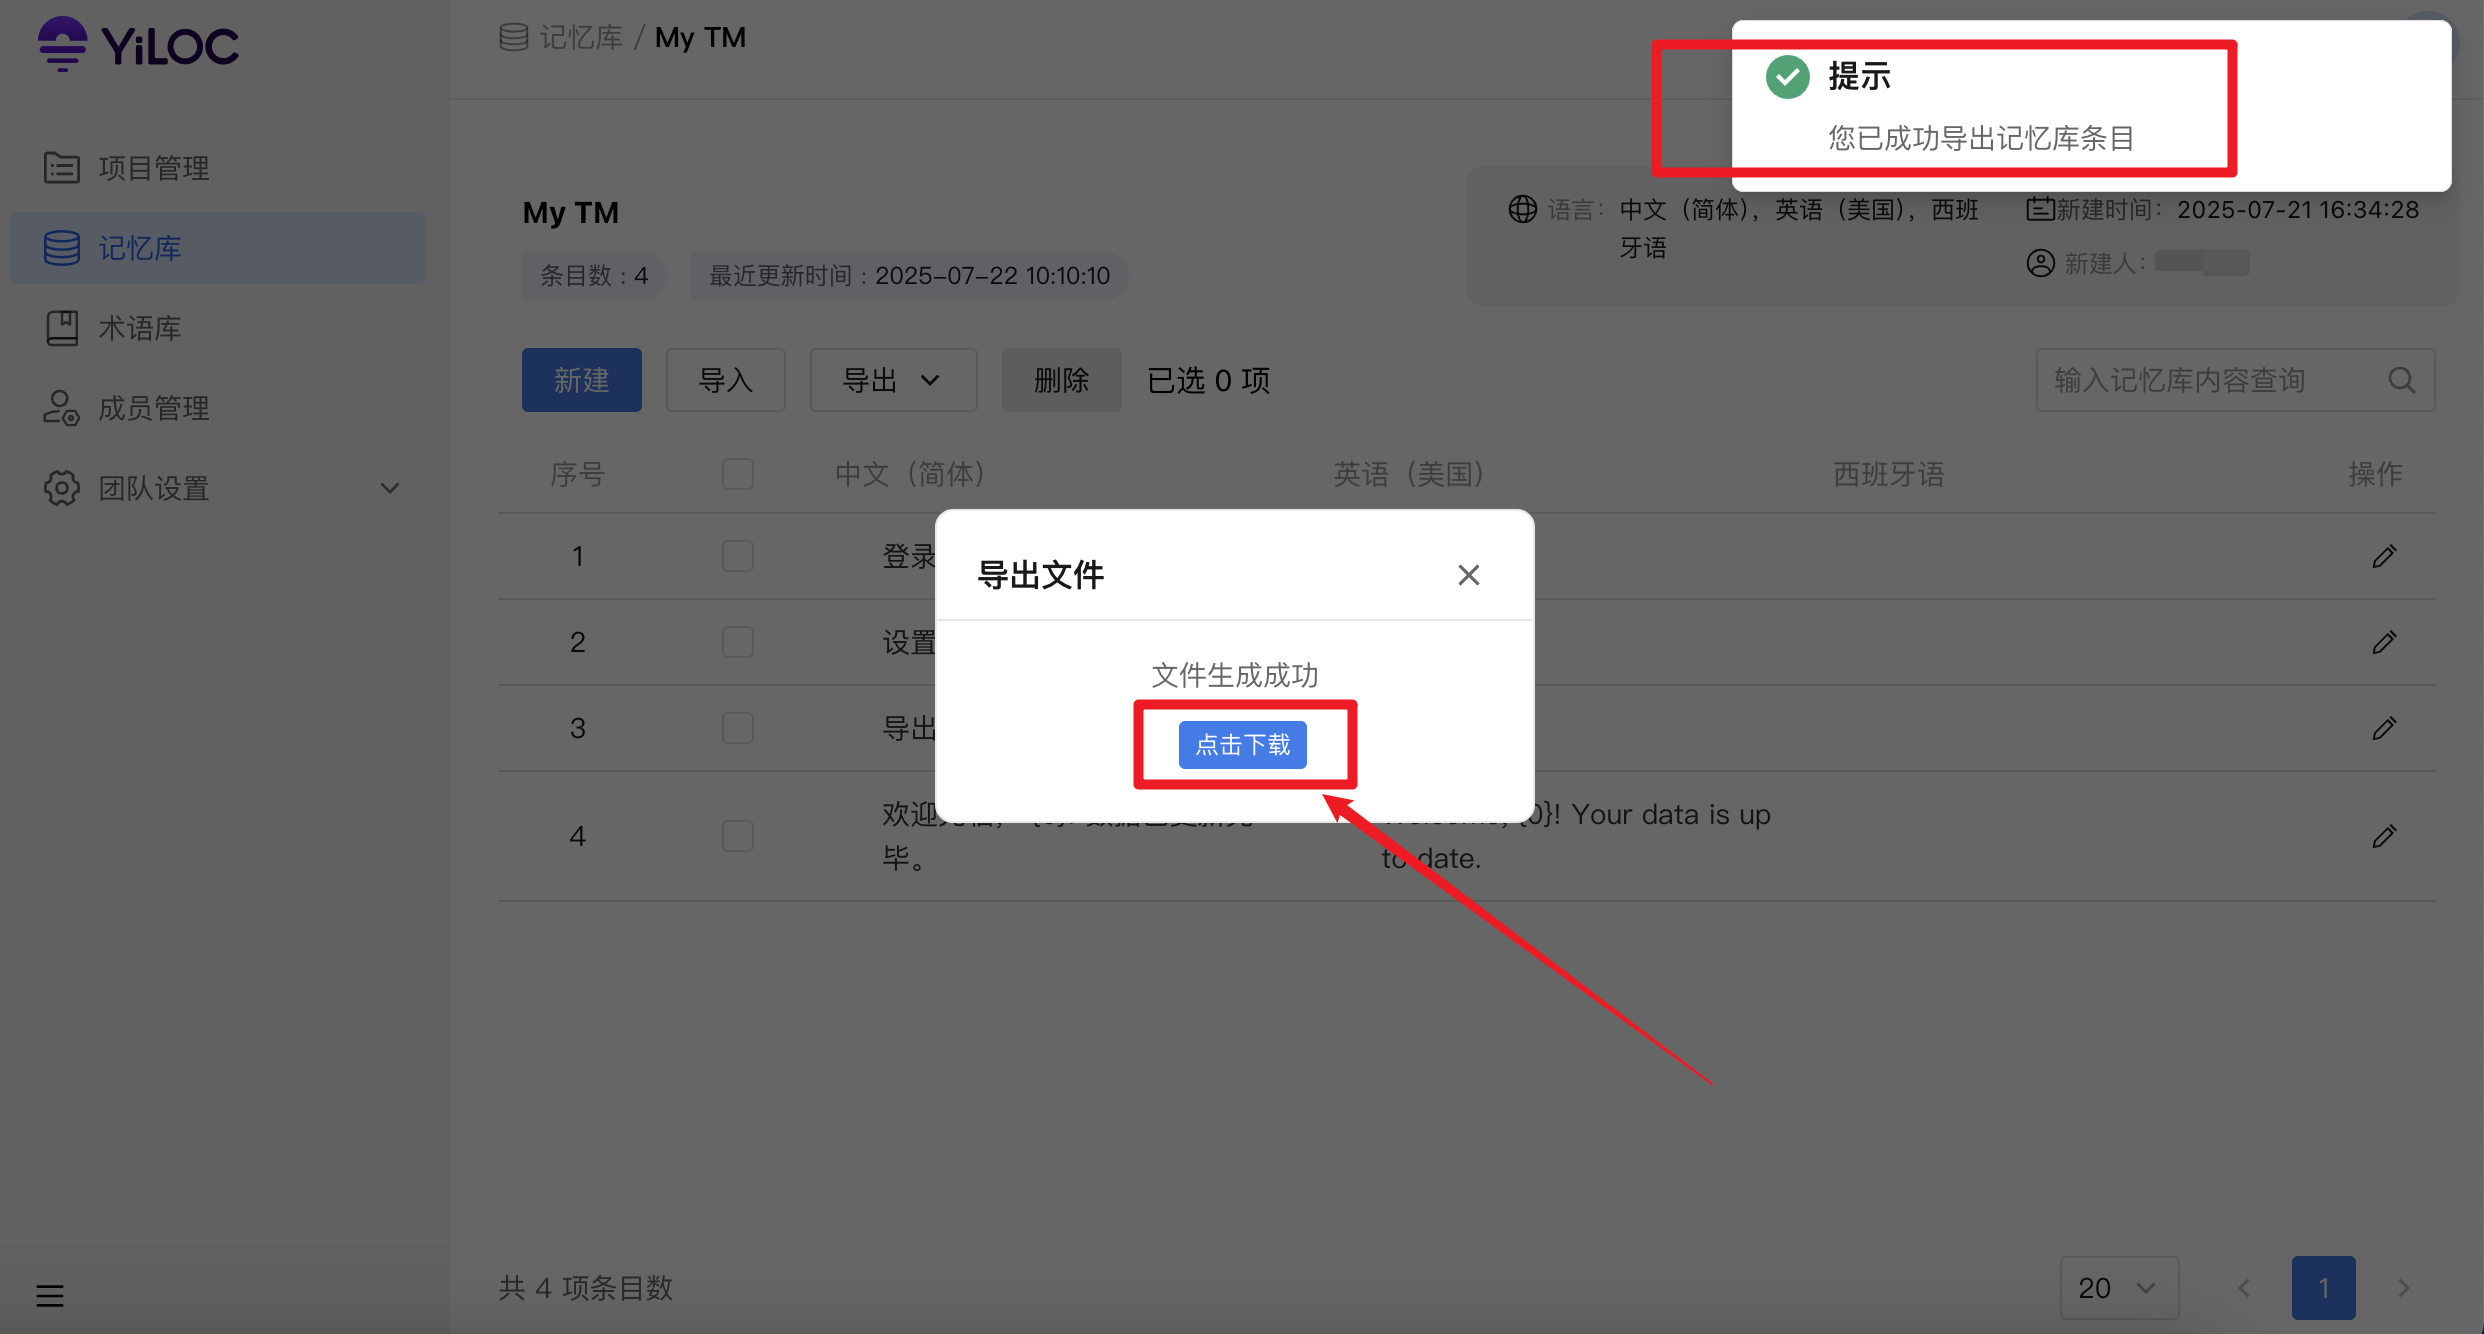The image size is (2484, 1334).
Task: Click the 共 4 项条目数 footer text
Action: [586, 1288]
